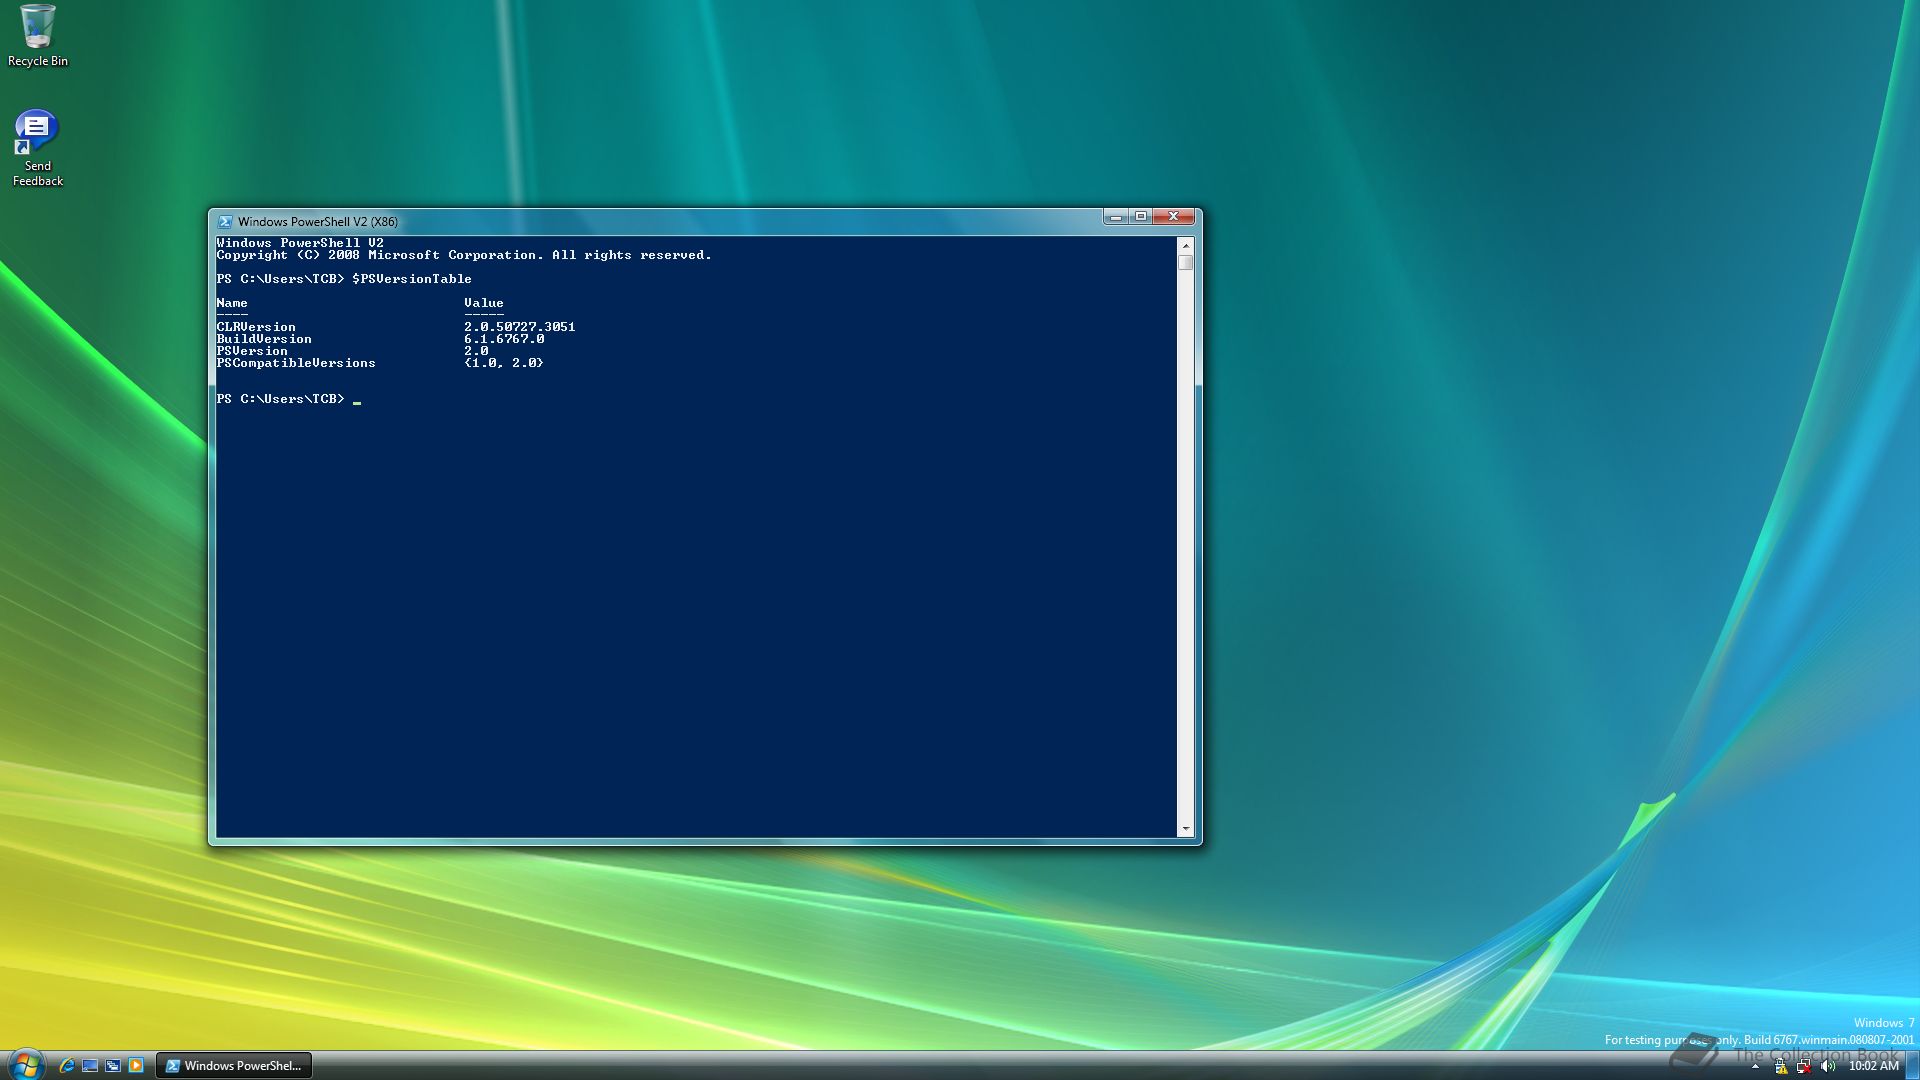Click the value {1.0, 2.0}
1920x1080 pixels.
[504, 363]
